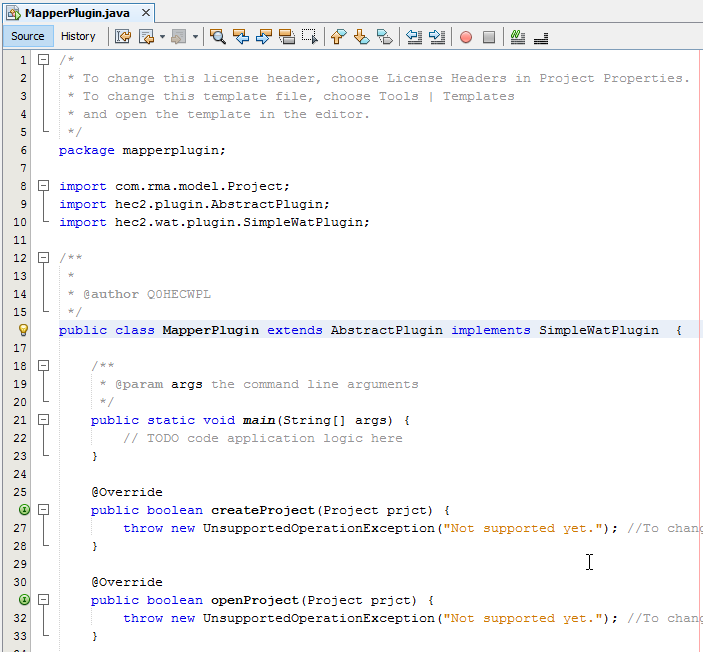Click 'hec2.plugin.AbstractPlugin' import text
The width and height of the screenshot is (703, 652).
point(219,204)
